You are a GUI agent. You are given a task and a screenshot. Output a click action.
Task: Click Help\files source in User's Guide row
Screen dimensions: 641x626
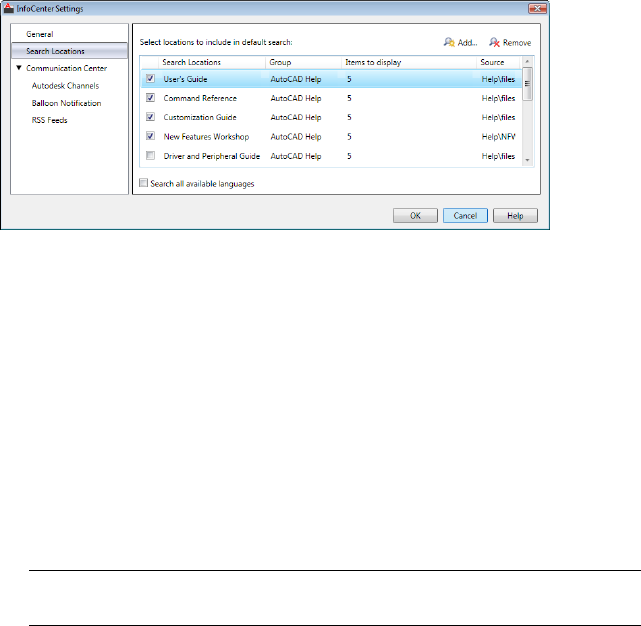pos(498,79)
